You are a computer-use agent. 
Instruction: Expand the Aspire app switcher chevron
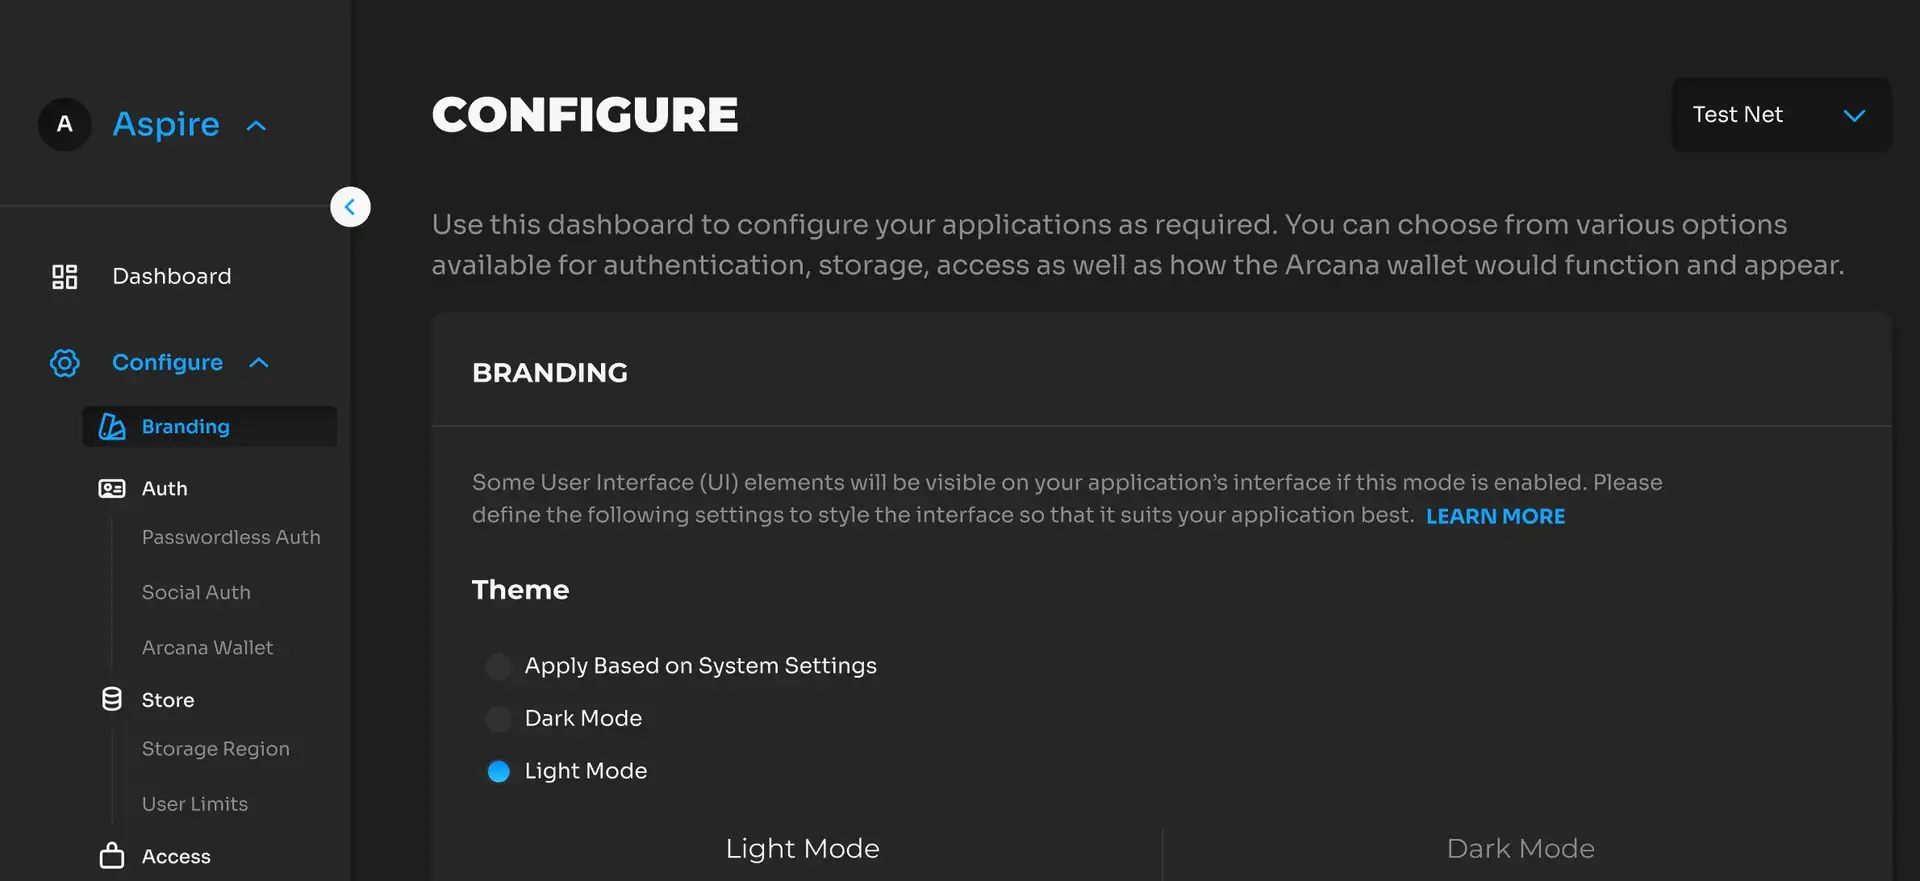pyautogui.click(x=257, y=126)
